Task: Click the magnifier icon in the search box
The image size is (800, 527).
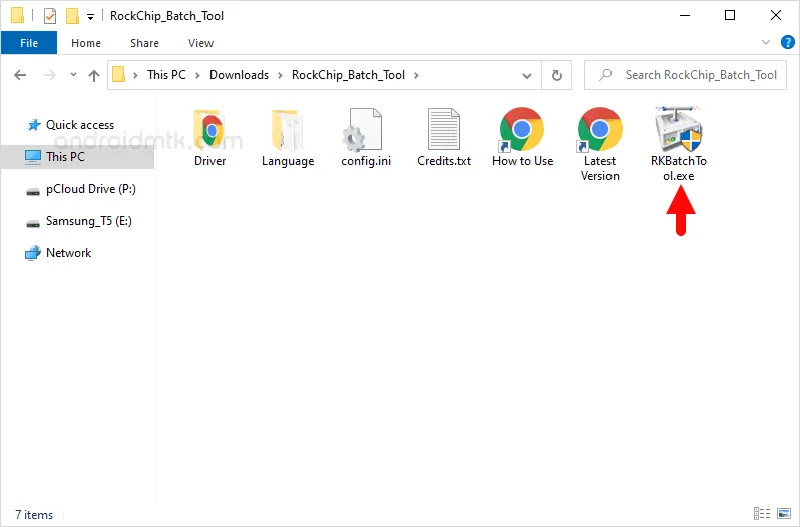Action: tap(606, 75)
